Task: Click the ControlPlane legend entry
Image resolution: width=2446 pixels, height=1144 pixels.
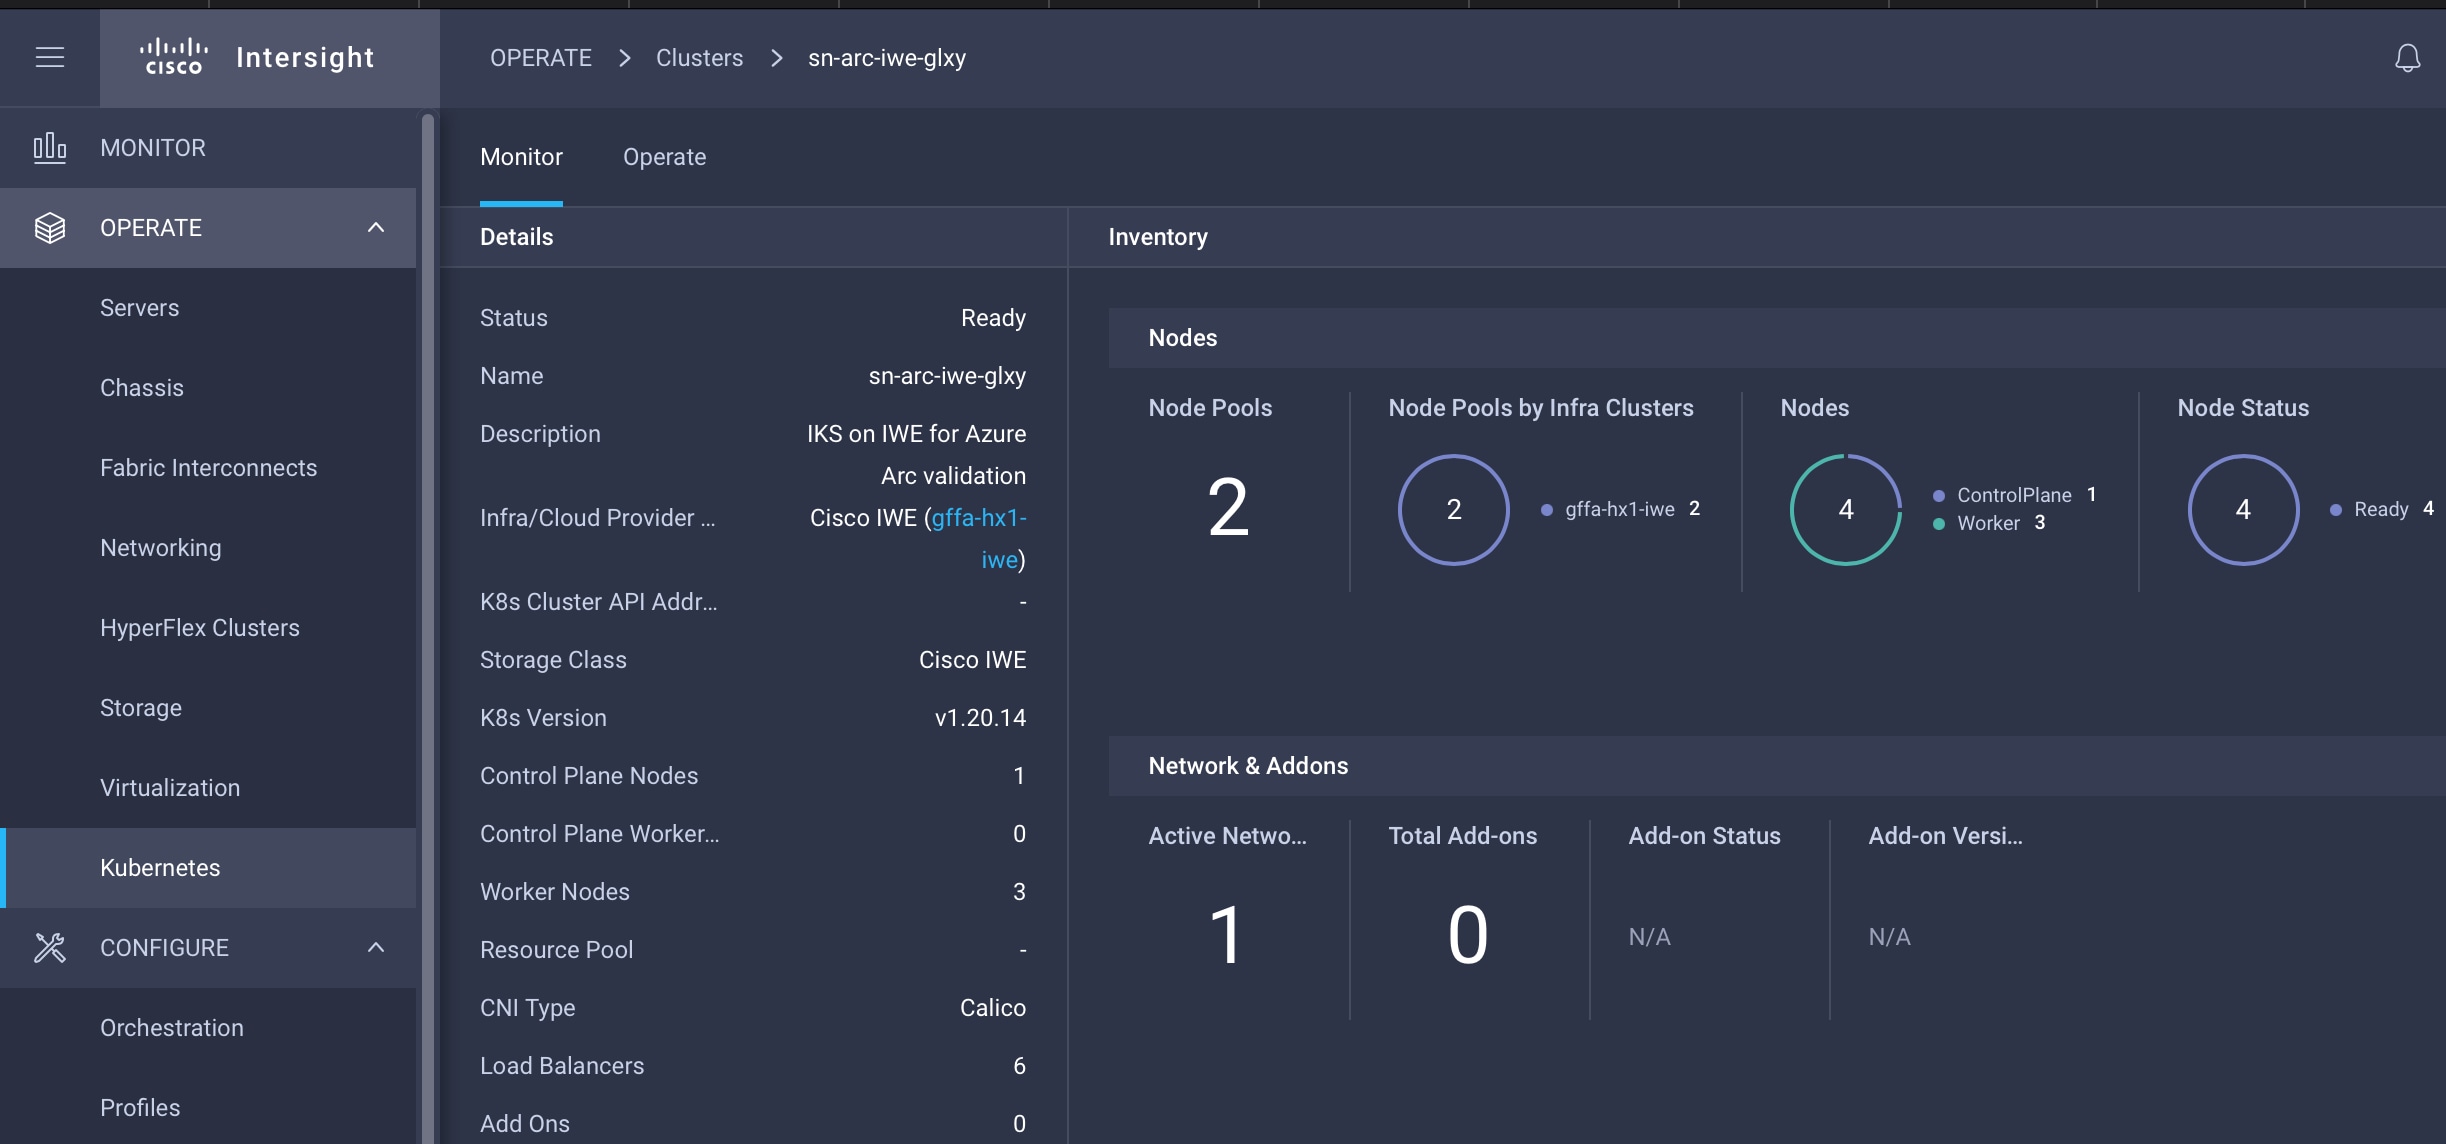Action: click(x=2014, y=495)
